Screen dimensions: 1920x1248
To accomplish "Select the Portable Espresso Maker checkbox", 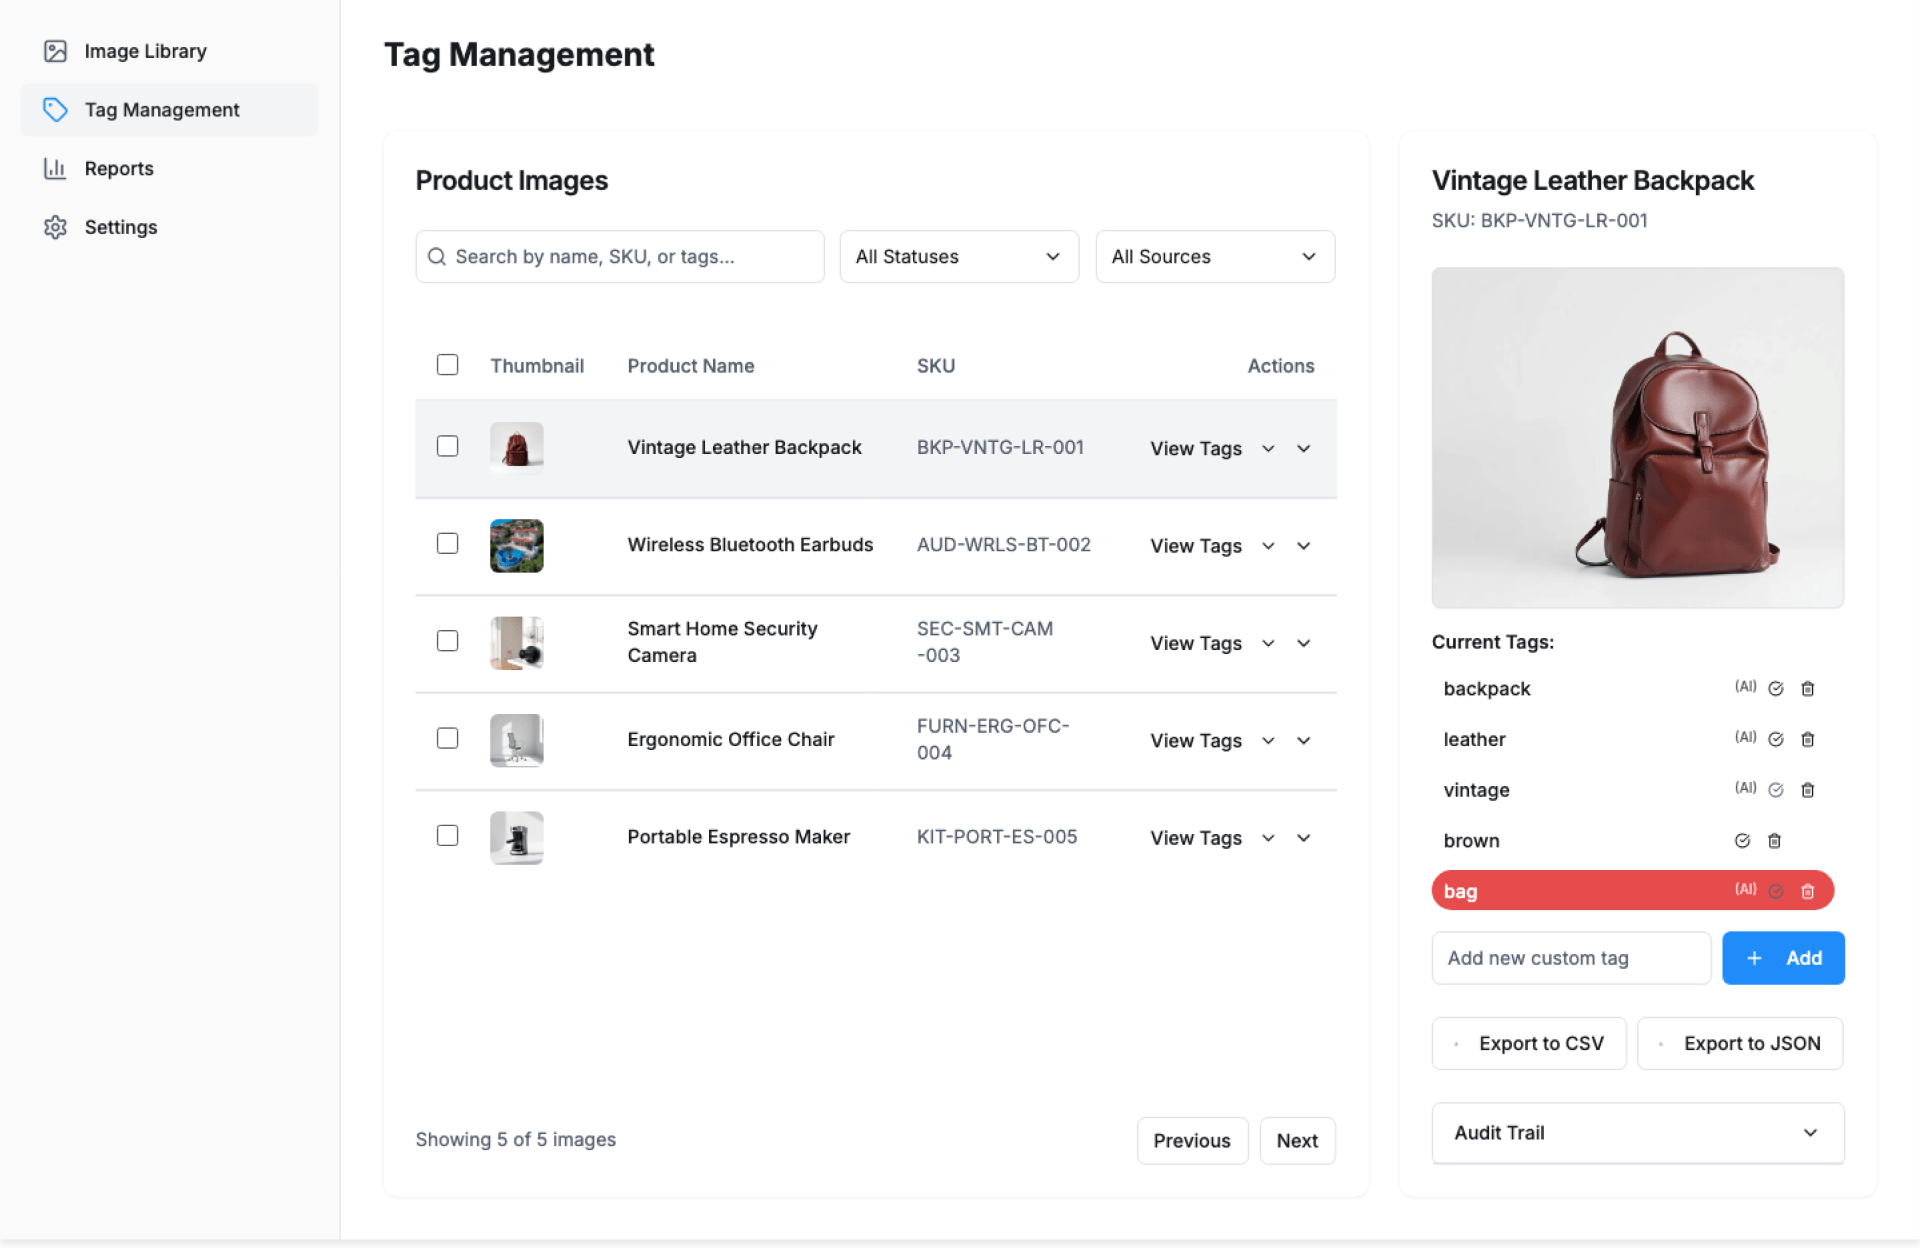I will coord(447,836).
